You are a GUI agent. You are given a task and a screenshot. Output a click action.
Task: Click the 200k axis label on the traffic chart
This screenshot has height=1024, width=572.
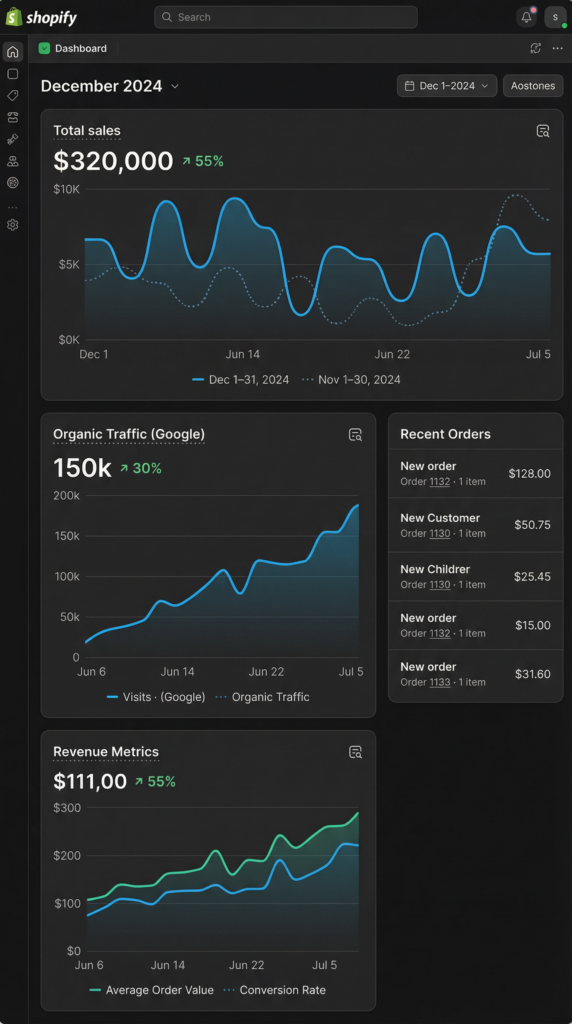coord(67,496)
